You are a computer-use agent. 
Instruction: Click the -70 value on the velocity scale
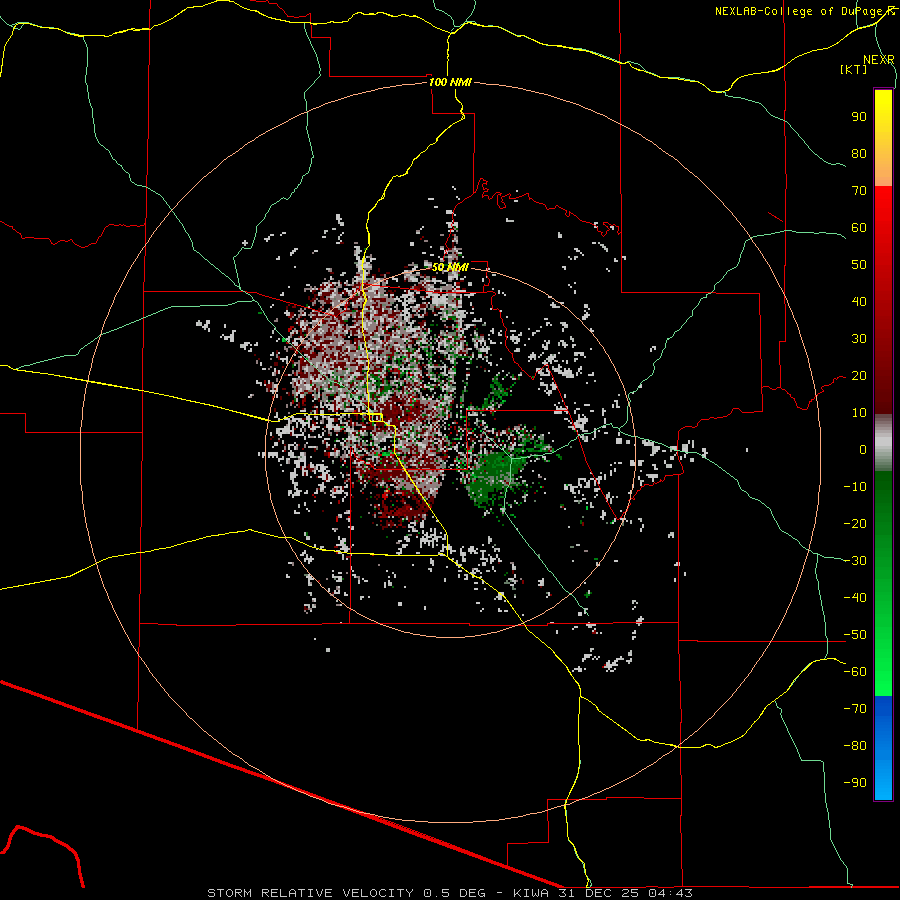click(x=855, y=709)
